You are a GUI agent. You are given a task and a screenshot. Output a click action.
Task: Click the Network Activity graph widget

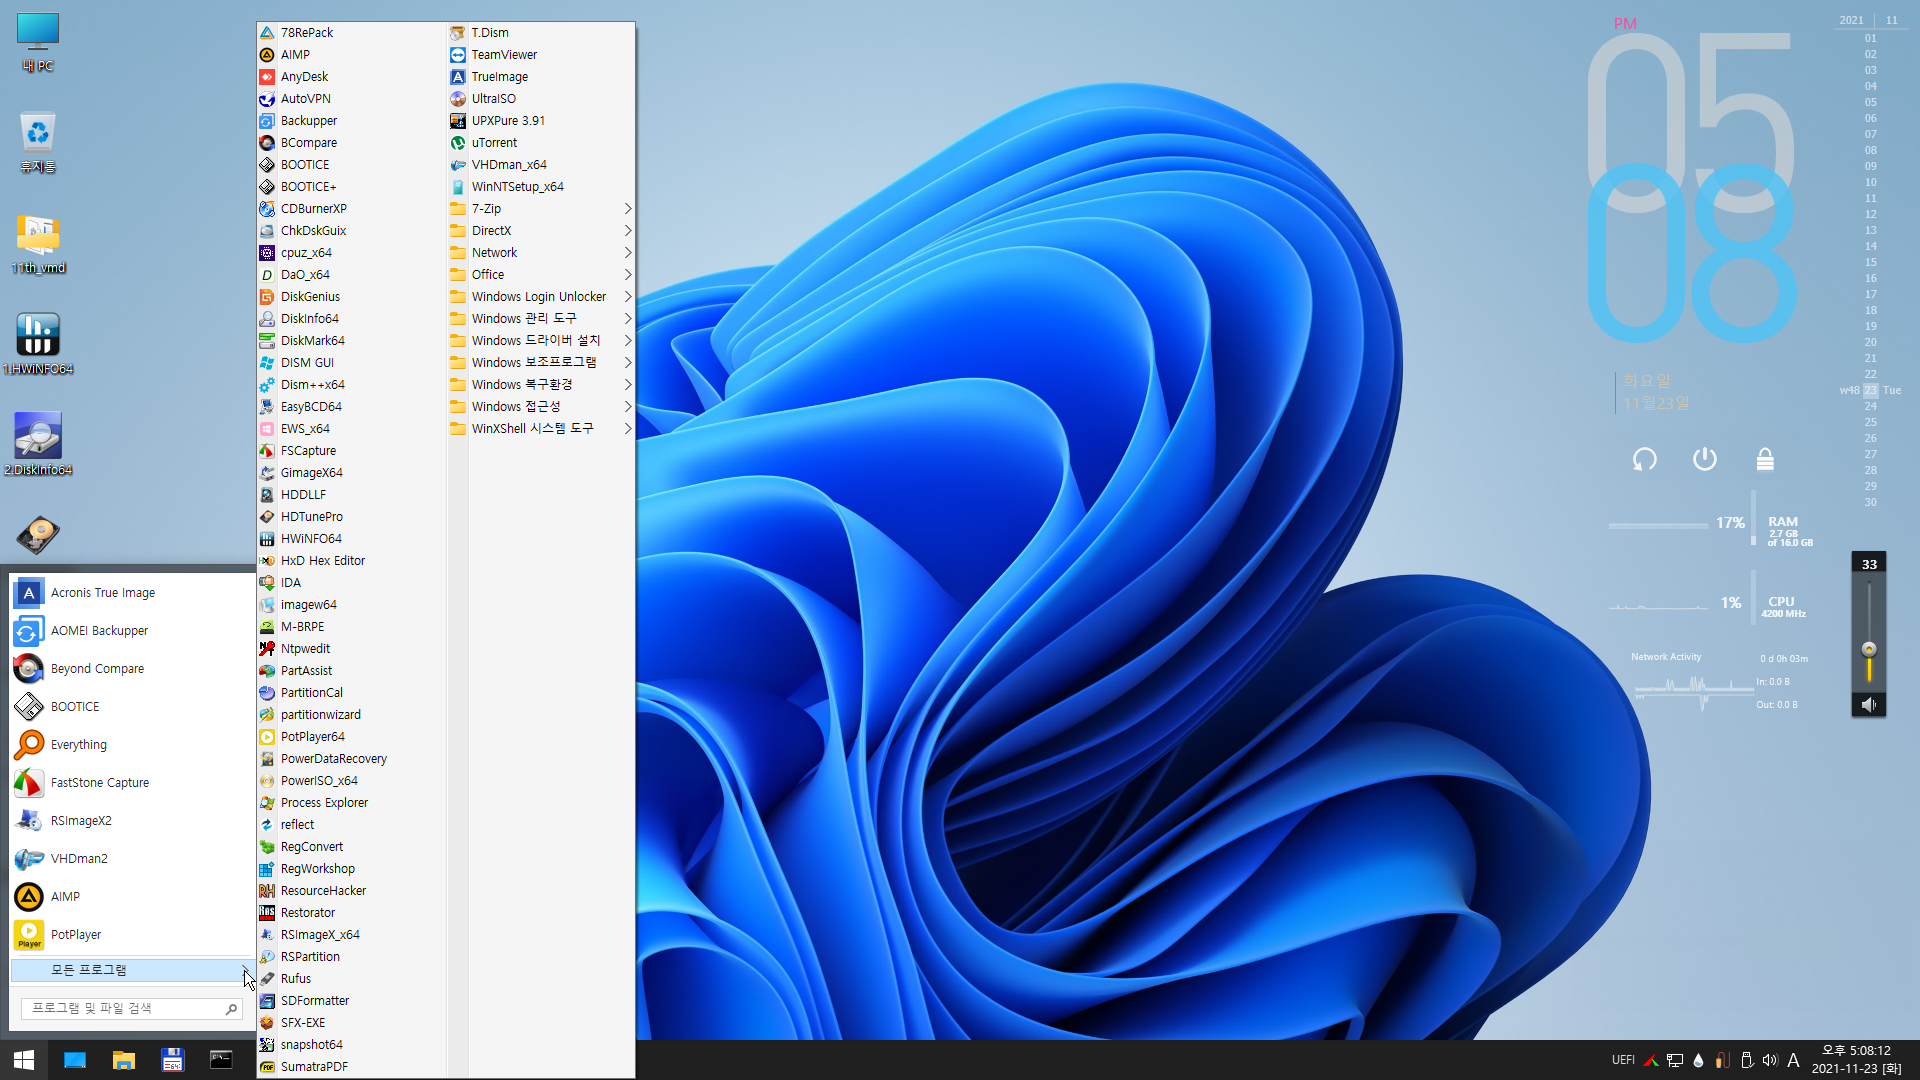click(1694, 690)
